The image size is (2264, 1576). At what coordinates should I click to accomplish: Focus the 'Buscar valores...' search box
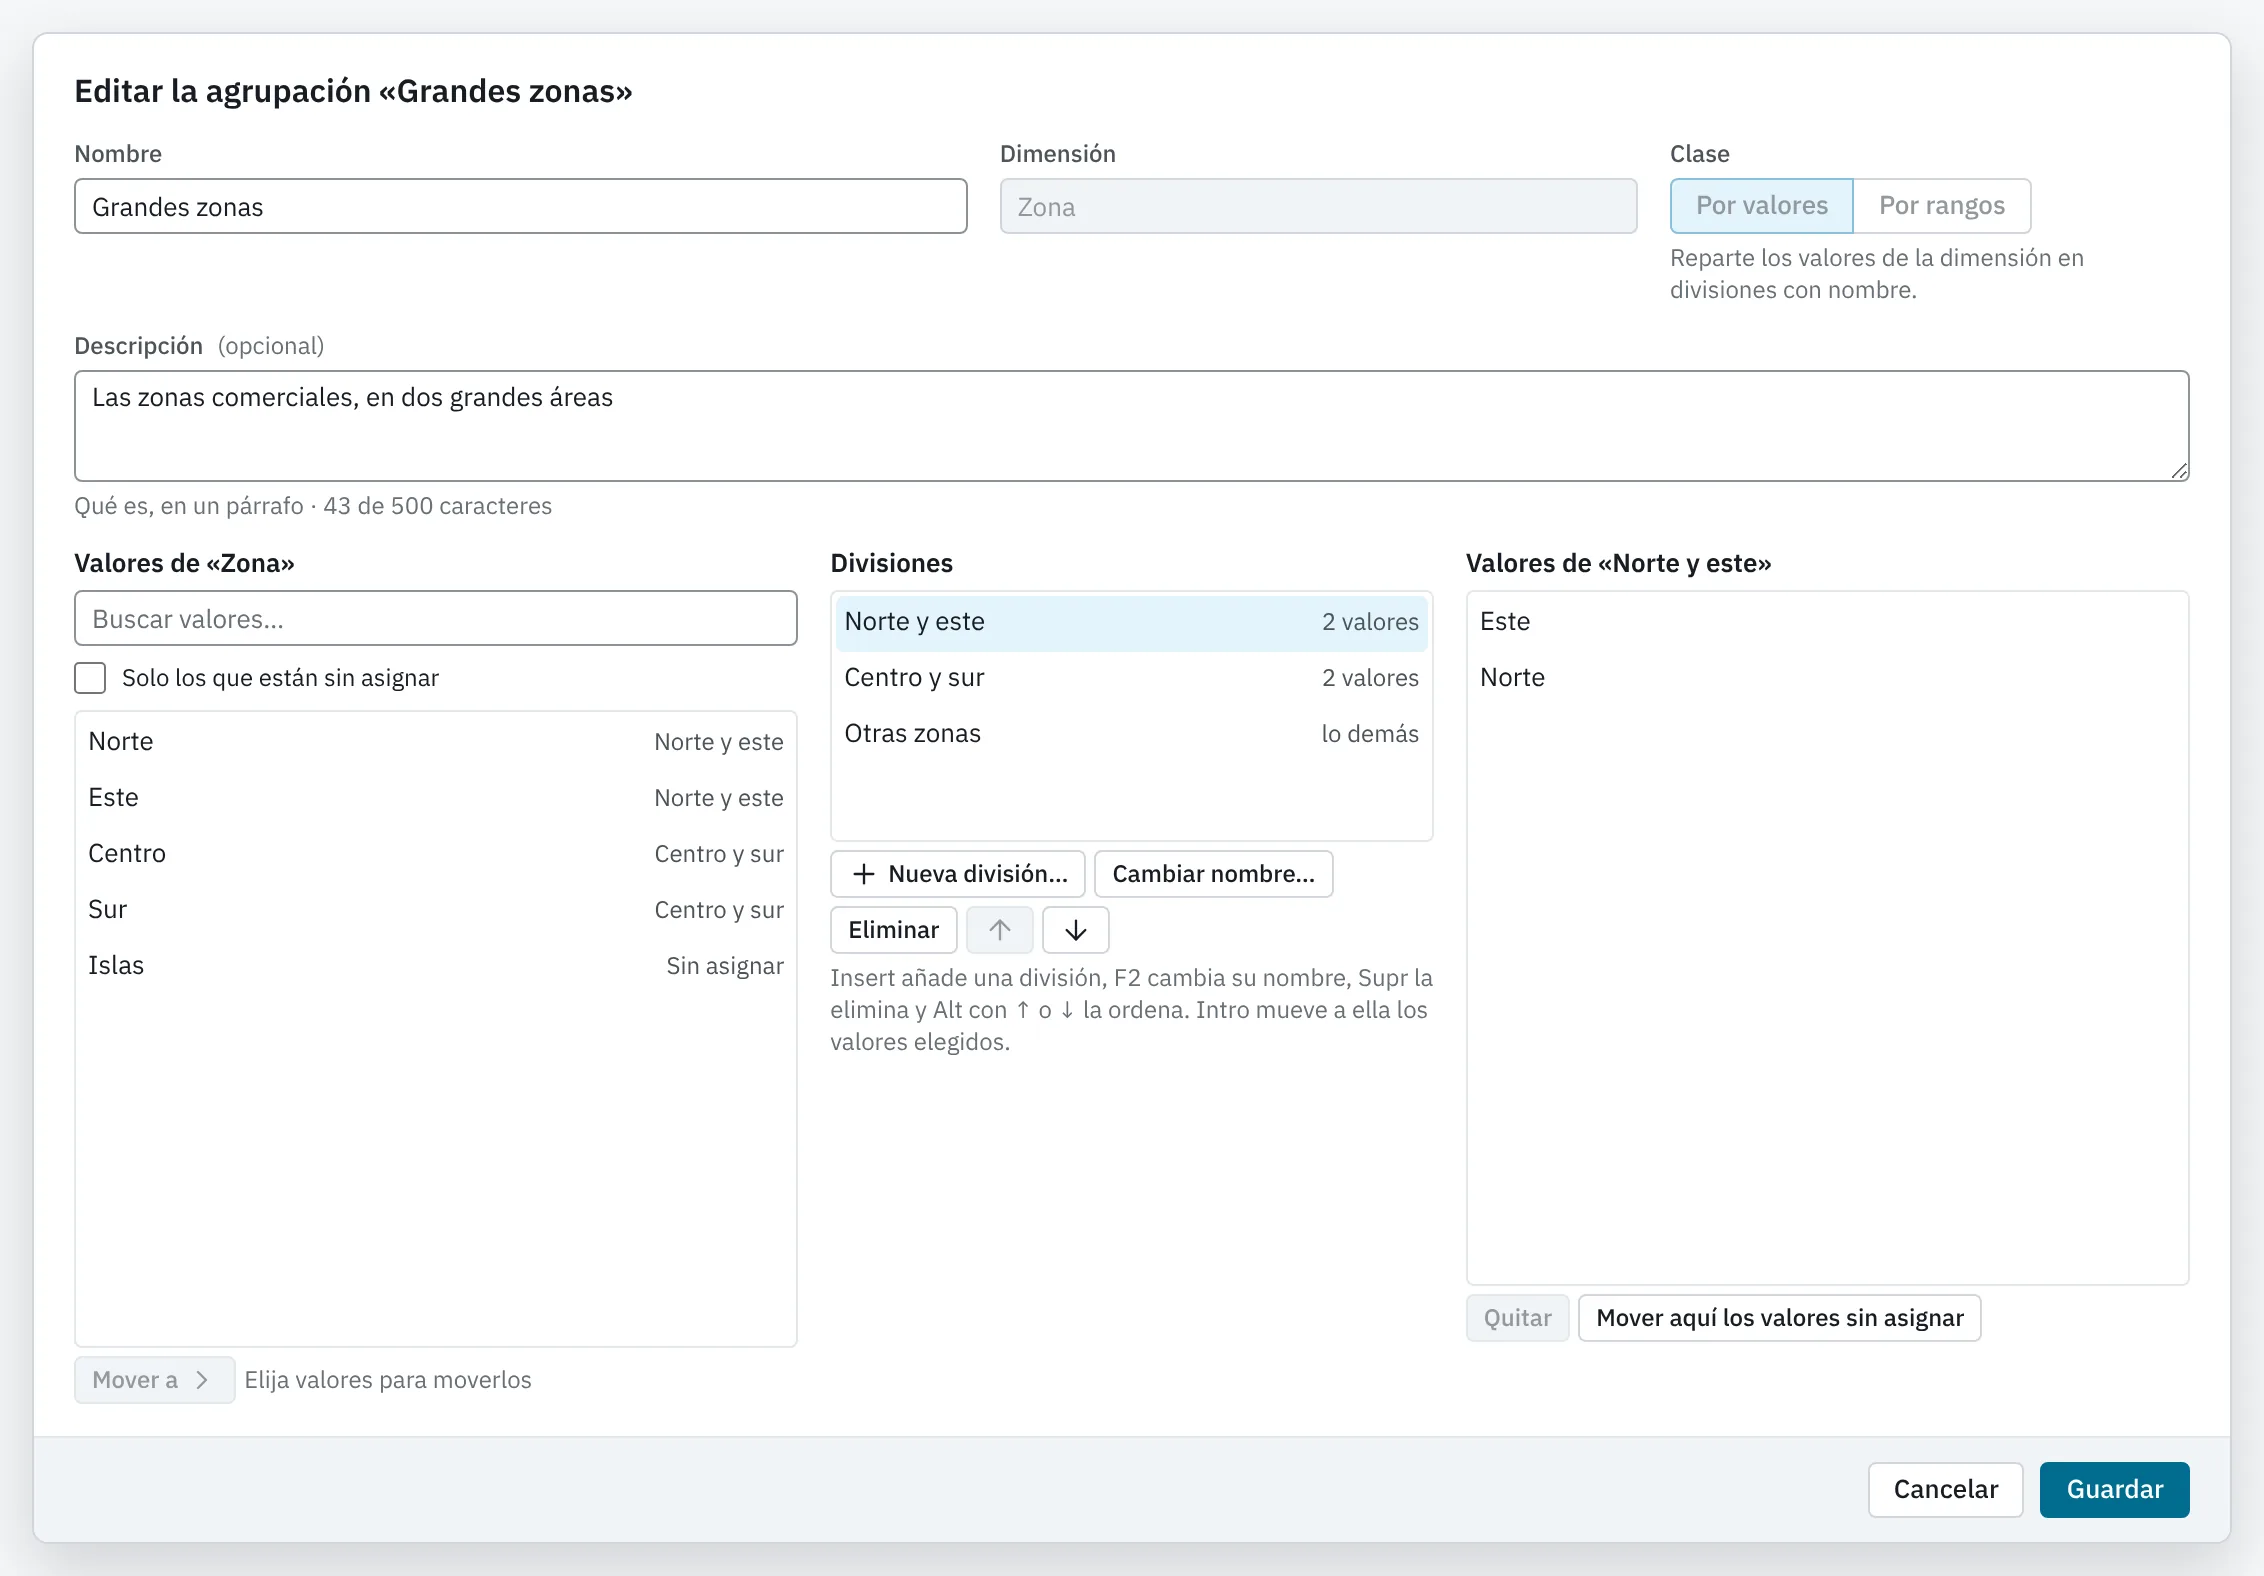tap(435, 618)
